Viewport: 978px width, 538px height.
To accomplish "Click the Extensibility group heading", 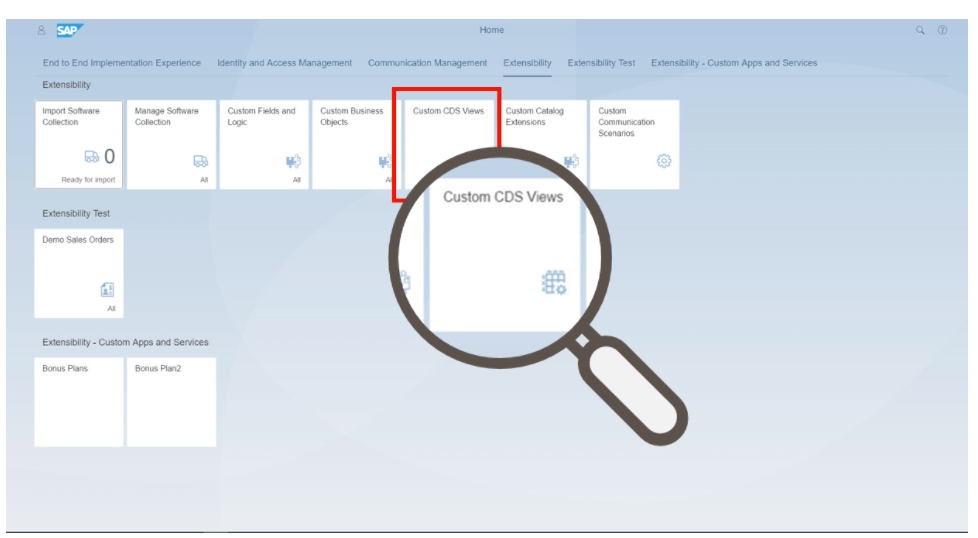I will coord(66,85).
